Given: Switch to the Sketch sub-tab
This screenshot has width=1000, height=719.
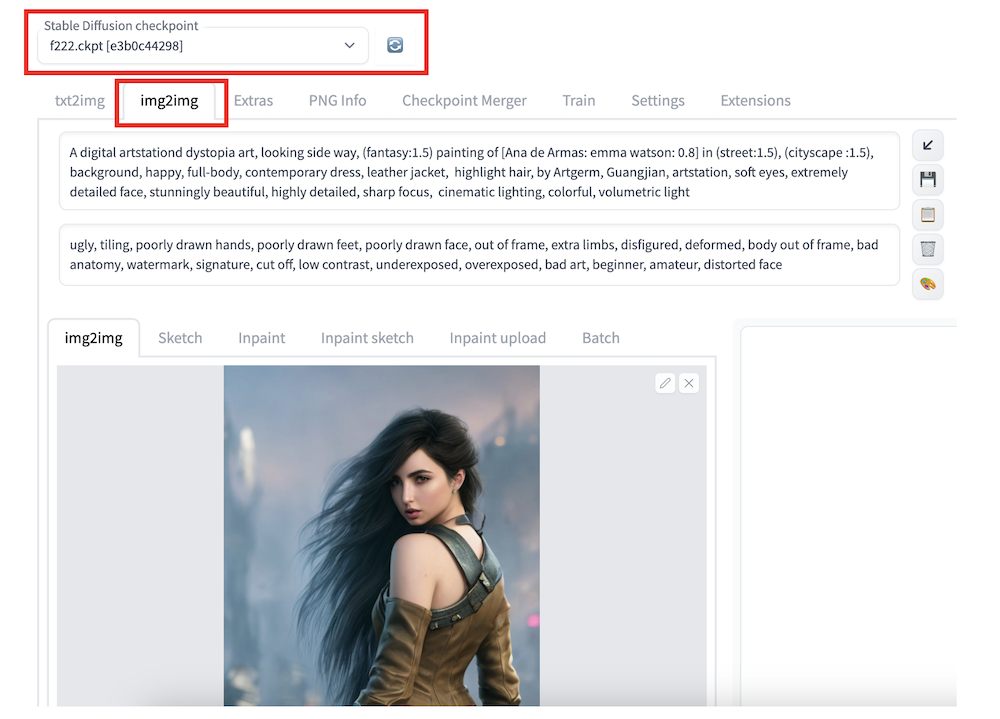Looking at the screenshot, I should [180, 338].
